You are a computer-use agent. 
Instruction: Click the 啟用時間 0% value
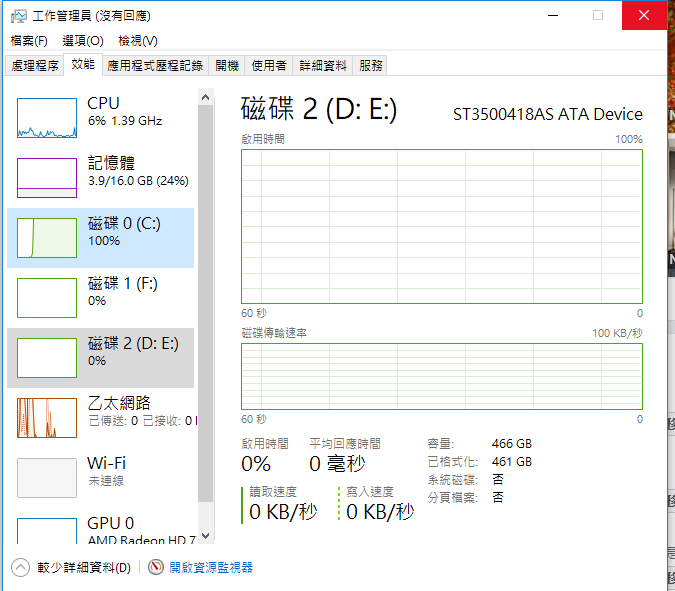point(256,464)
